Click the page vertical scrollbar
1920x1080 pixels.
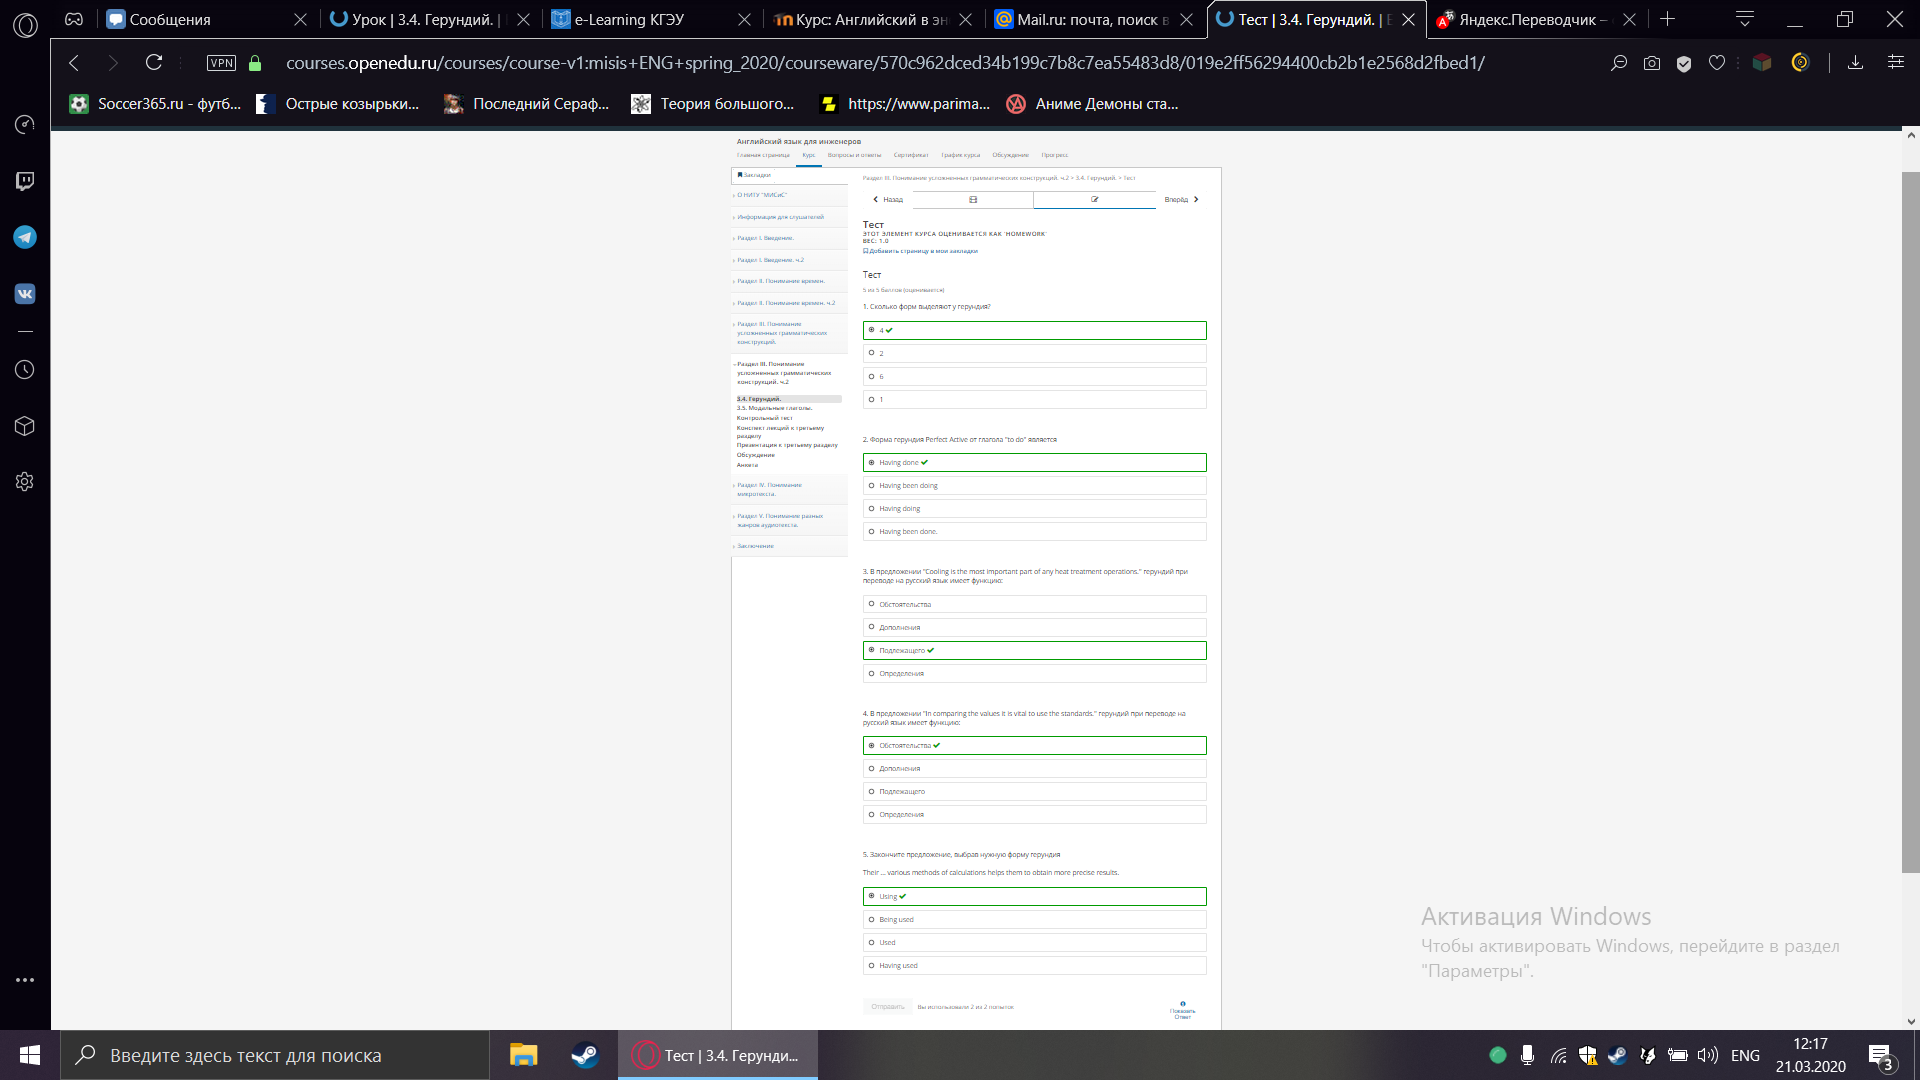tap(1910, 521)
